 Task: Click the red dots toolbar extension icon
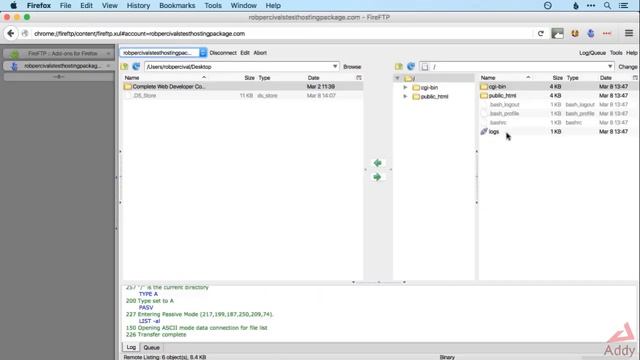[x=607, y=33]
